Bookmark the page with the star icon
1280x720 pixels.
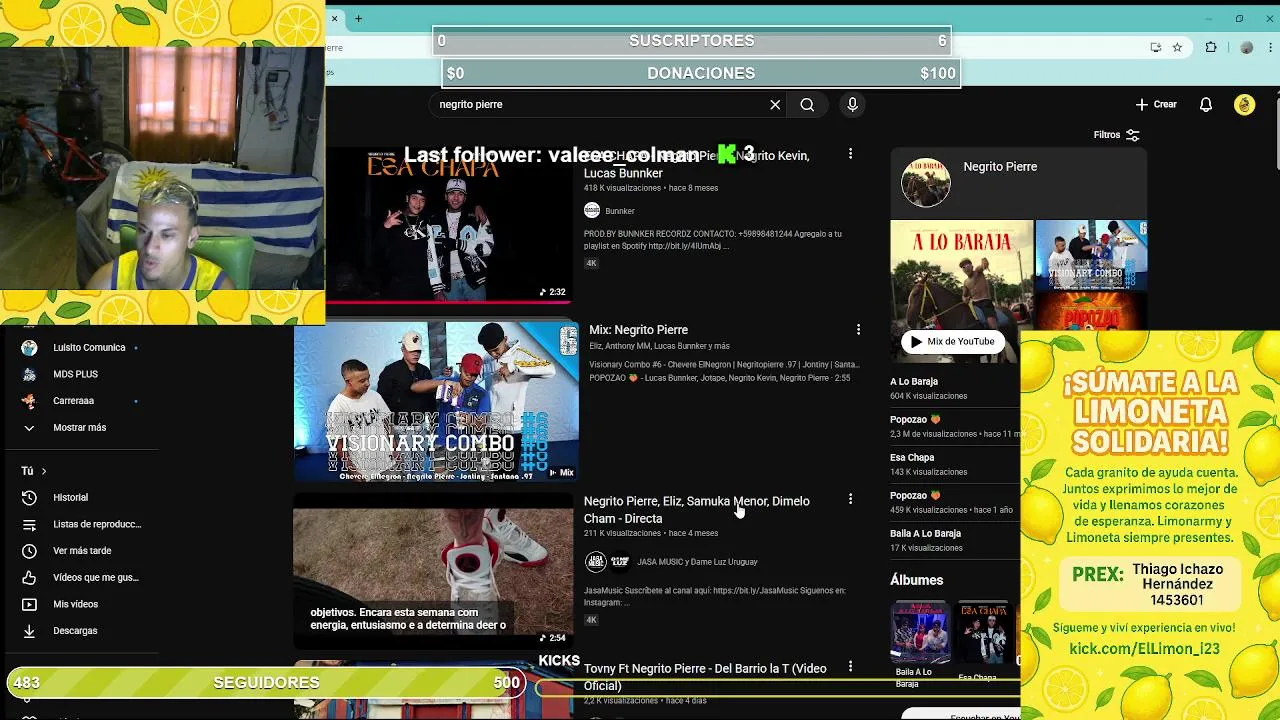[x=1178, y=47]
